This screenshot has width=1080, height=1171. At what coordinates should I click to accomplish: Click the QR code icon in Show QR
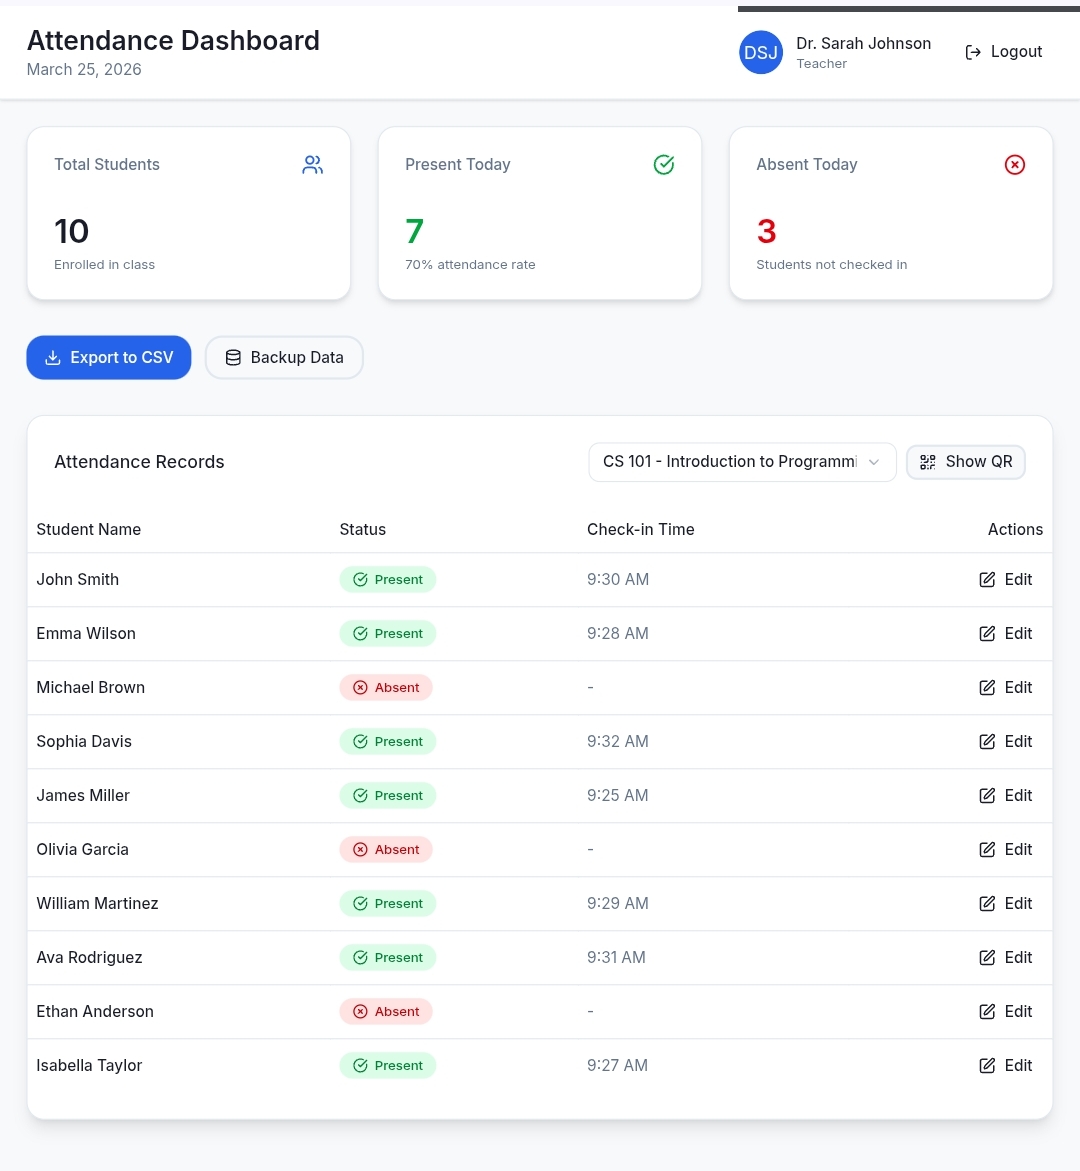tap(928, 462)
